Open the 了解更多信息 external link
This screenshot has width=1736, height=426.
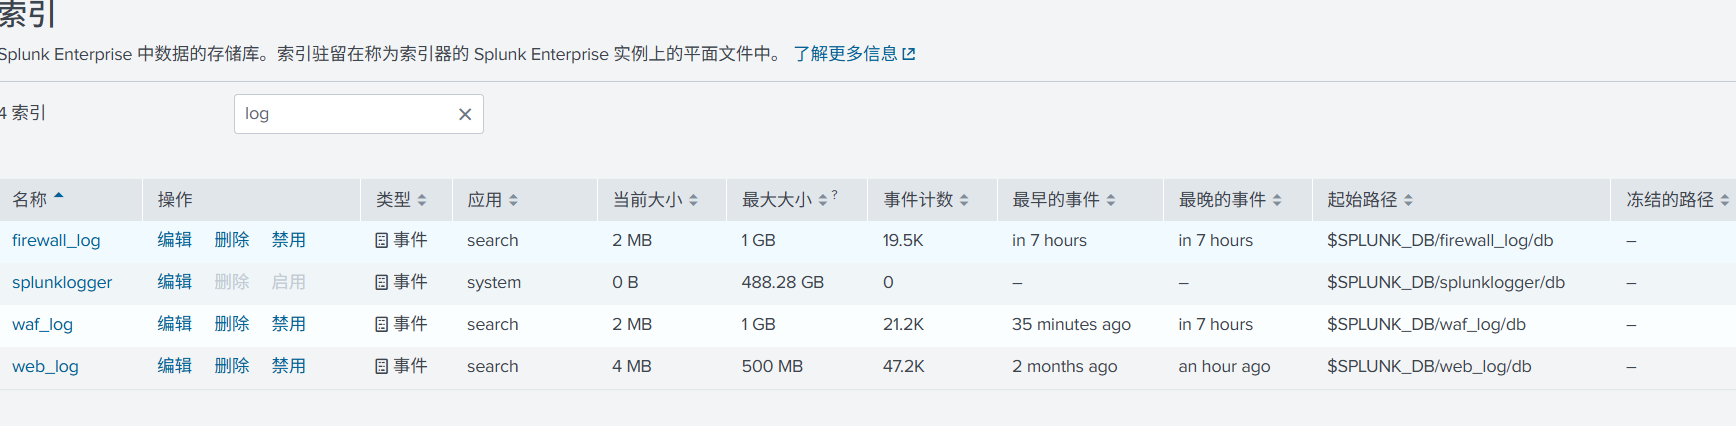pos(854,54)
